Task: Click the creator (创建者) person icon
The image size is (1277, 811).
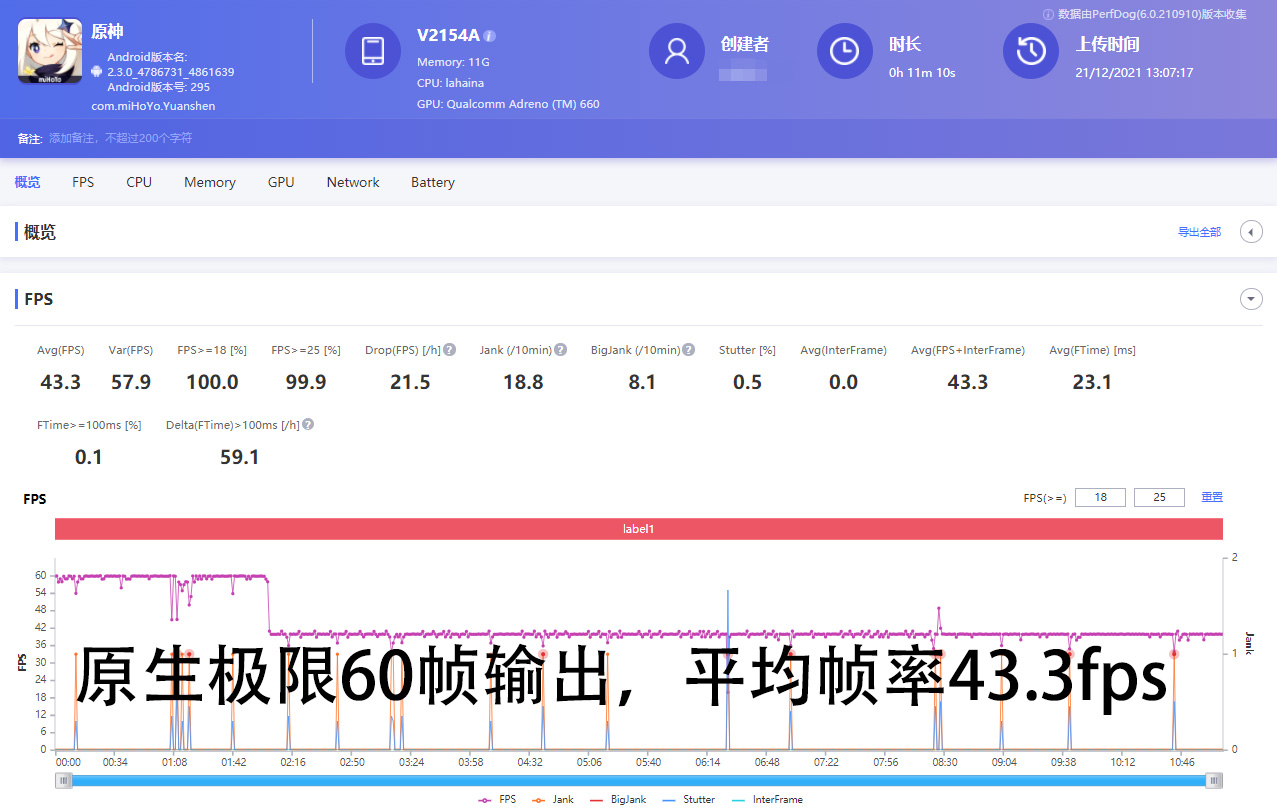Action: [676, 51]
